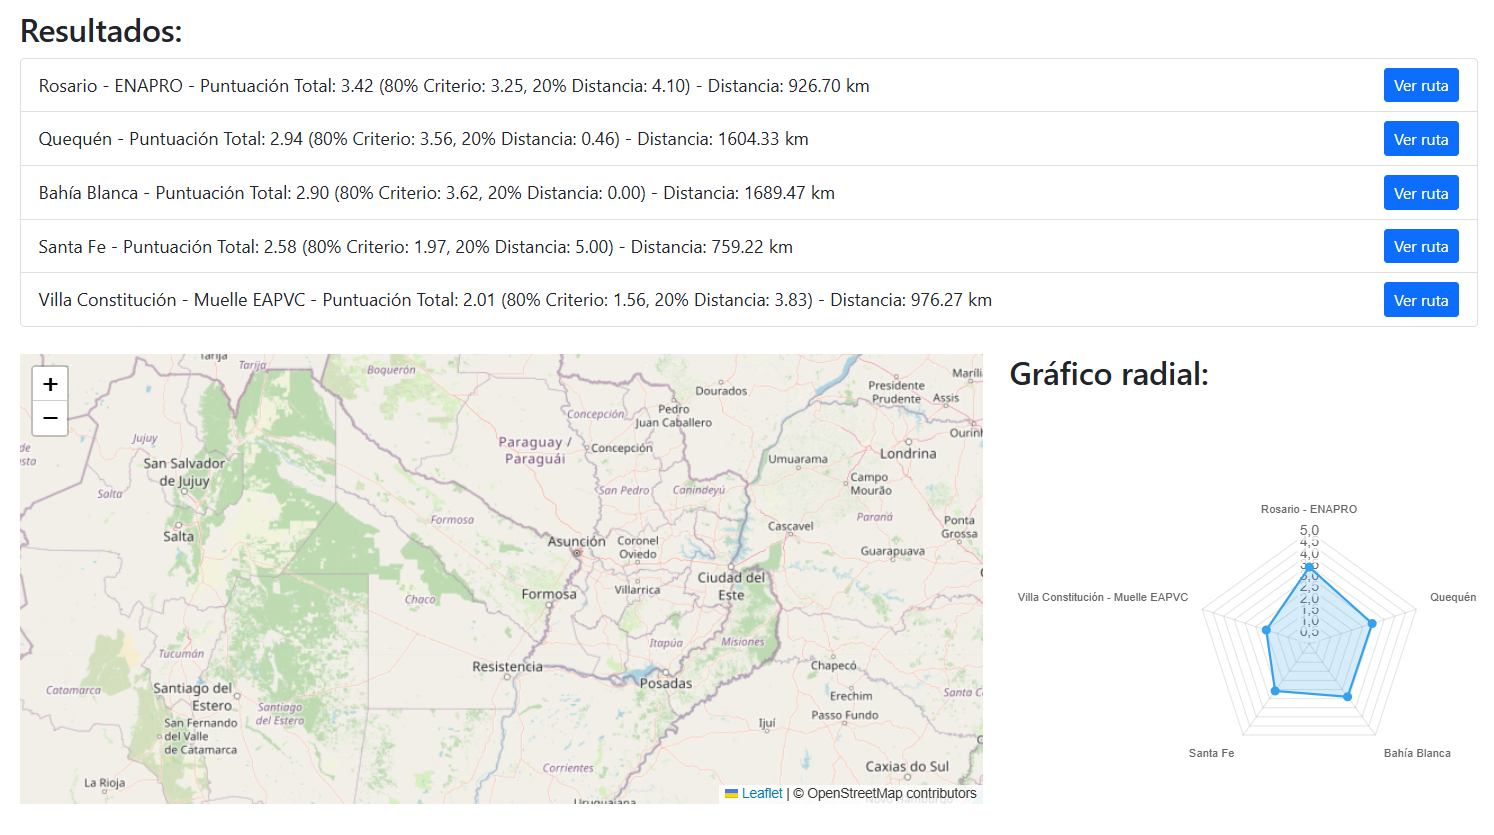
Task: Click the Resistencia city label on the map
Action: click(x=507, y=666)
